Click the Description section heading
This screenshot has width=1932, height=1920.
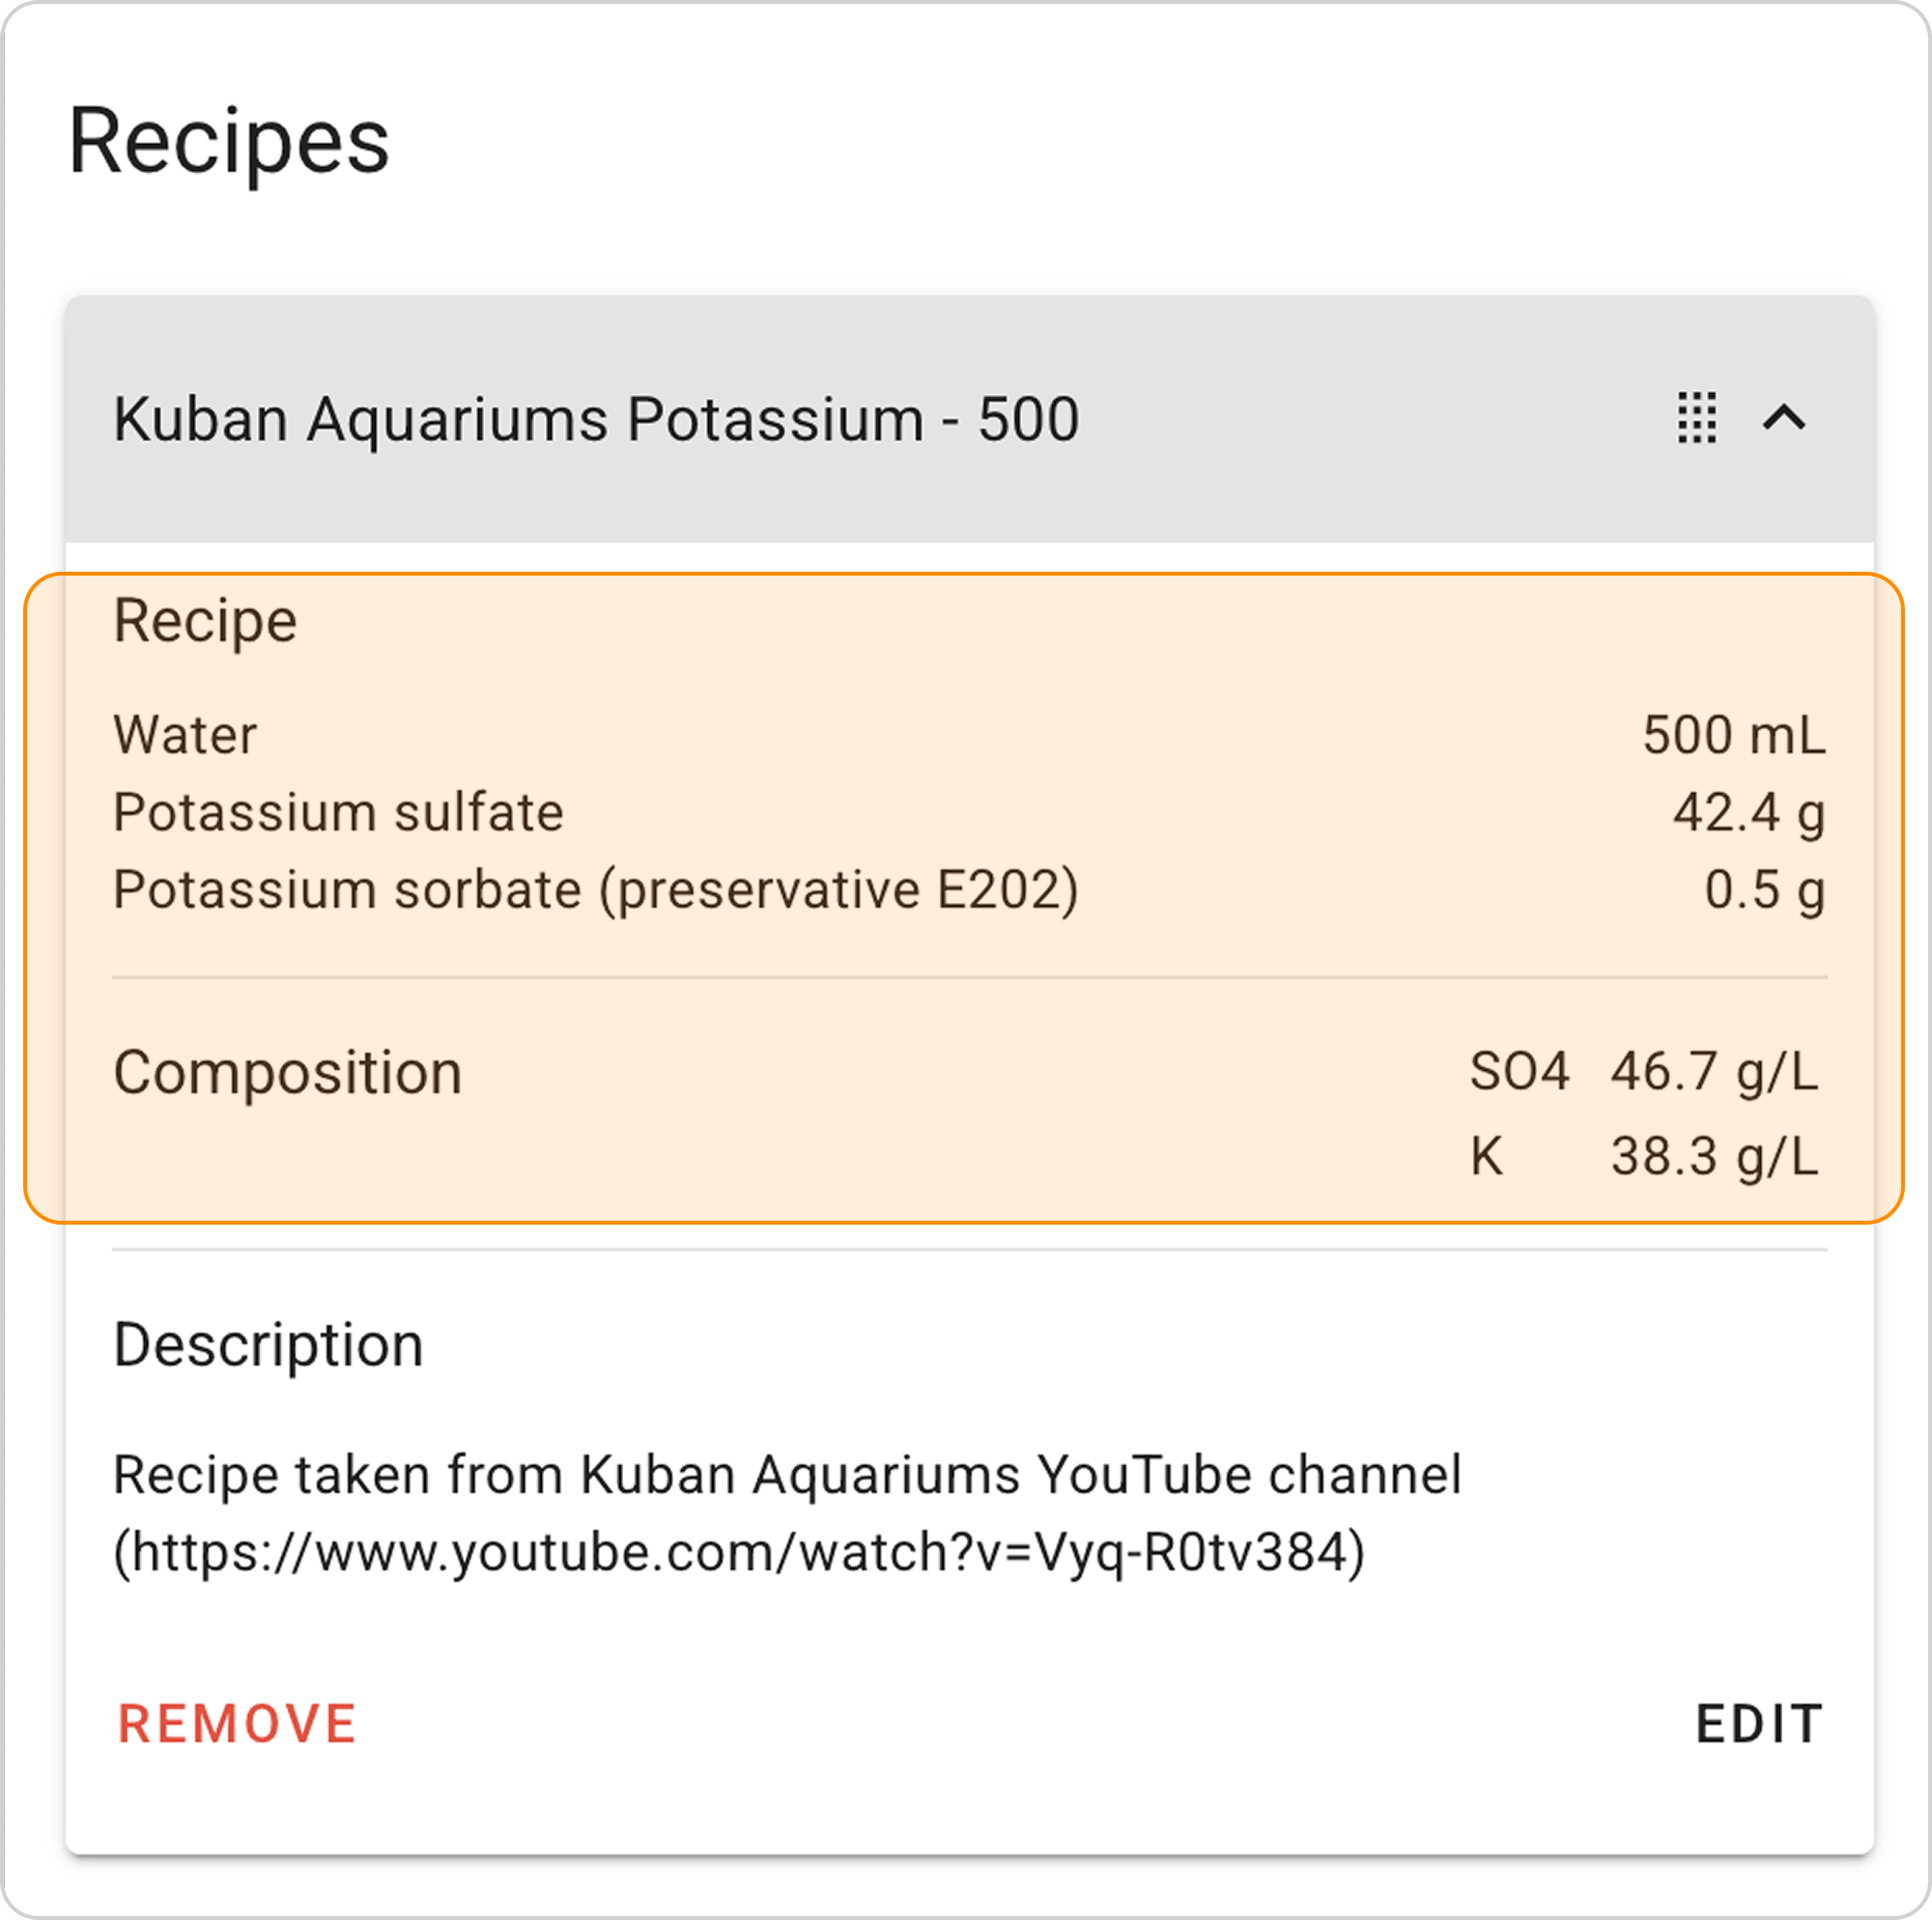coord(268,1345)
